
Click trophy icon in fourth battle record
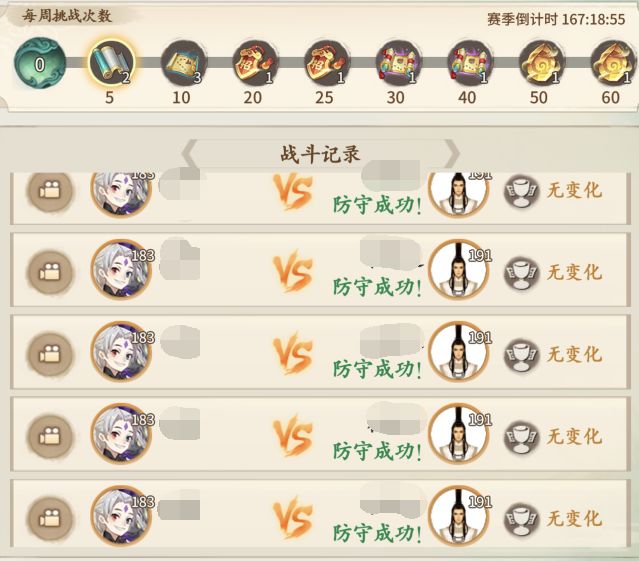tap(521, 437)
